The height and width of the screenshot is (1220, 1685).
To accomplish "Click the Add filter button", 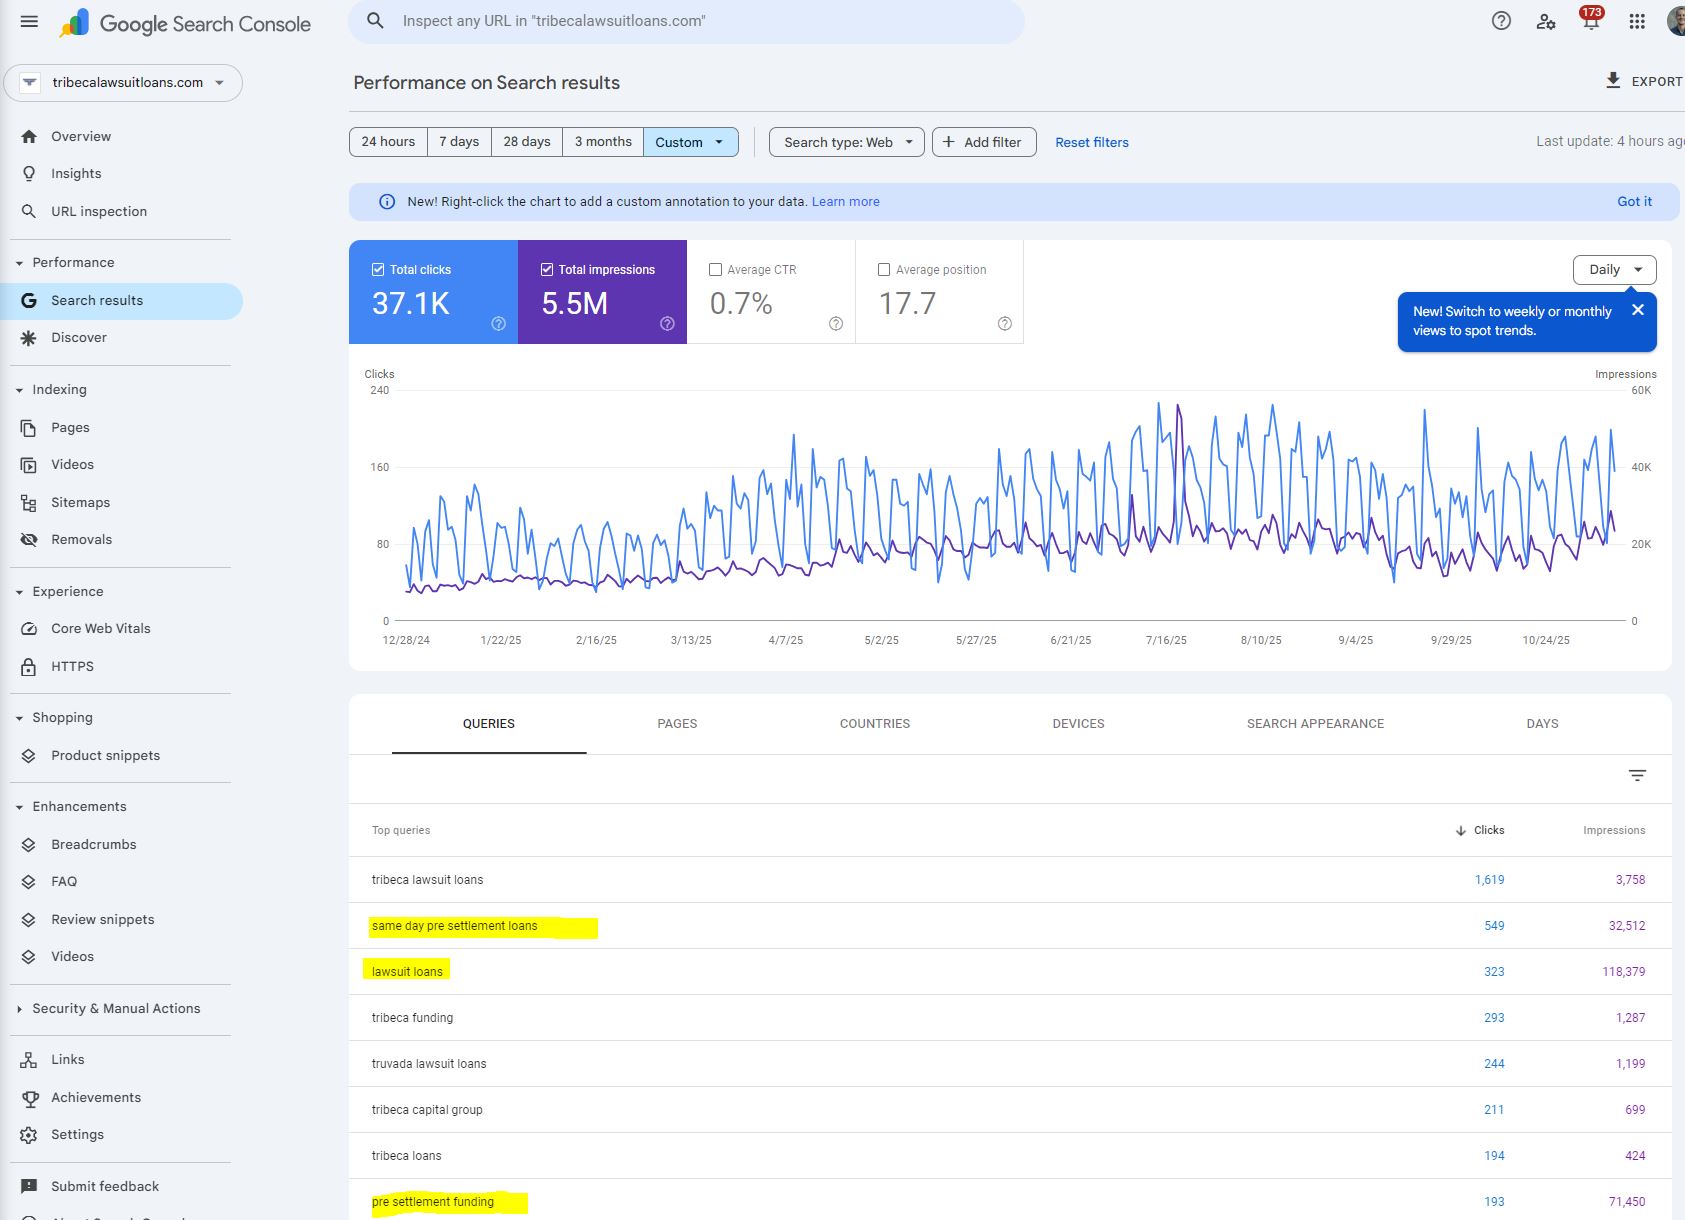I will click(983, 142).
